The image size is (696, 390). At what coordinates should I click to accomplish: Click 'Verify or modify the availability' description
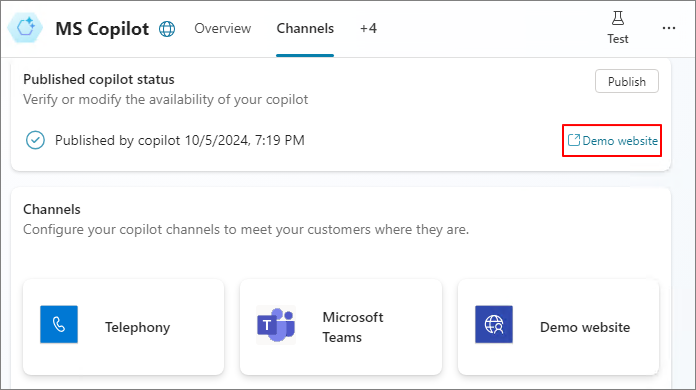click(166, 99)
